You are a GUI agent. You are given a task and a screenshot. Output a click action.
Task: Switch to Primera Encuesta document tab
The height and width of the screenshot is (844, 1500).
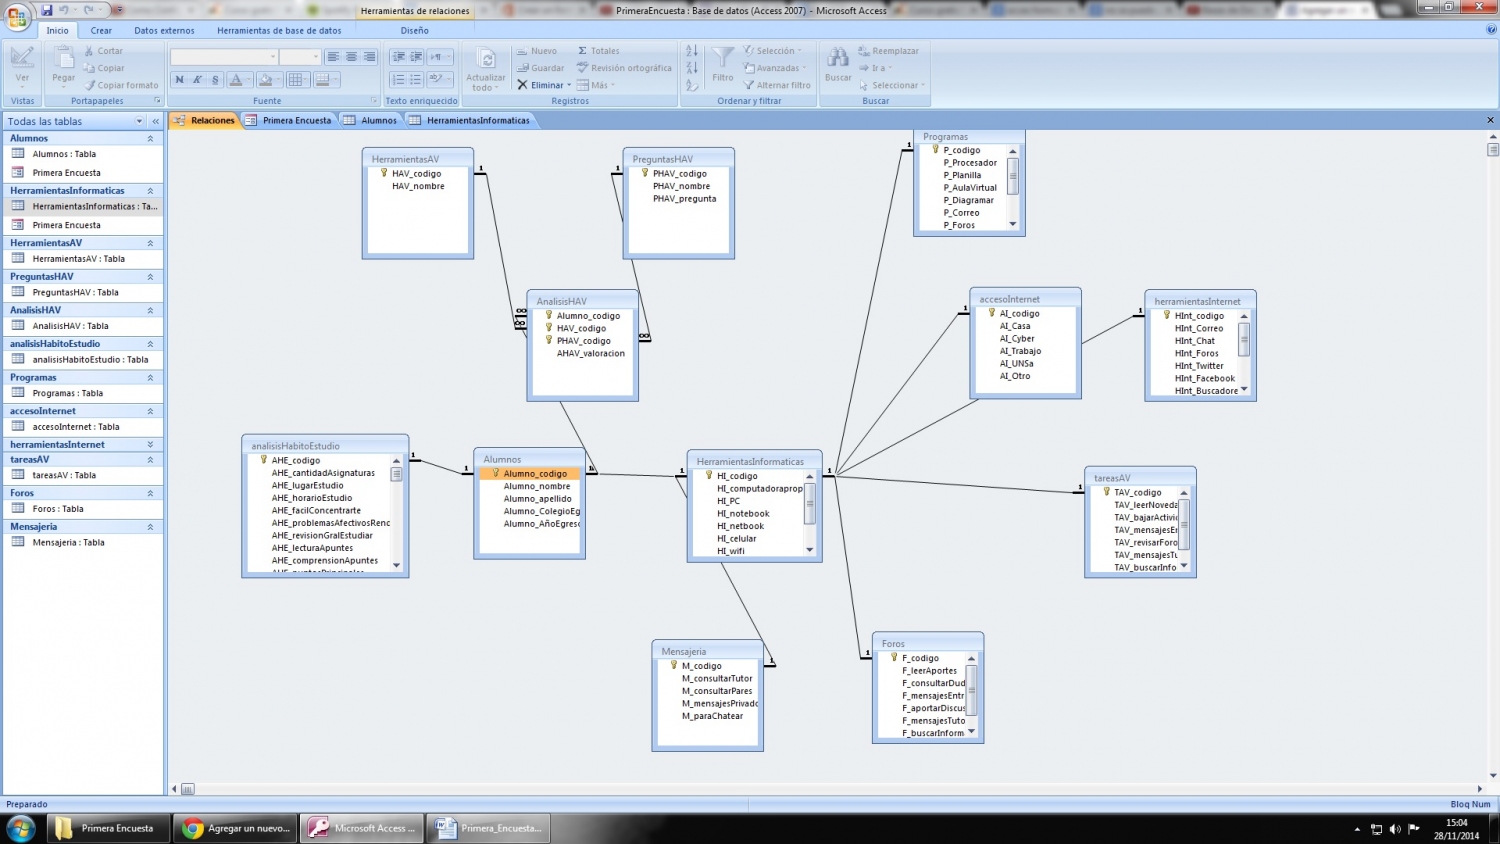[x=289, y=120]
